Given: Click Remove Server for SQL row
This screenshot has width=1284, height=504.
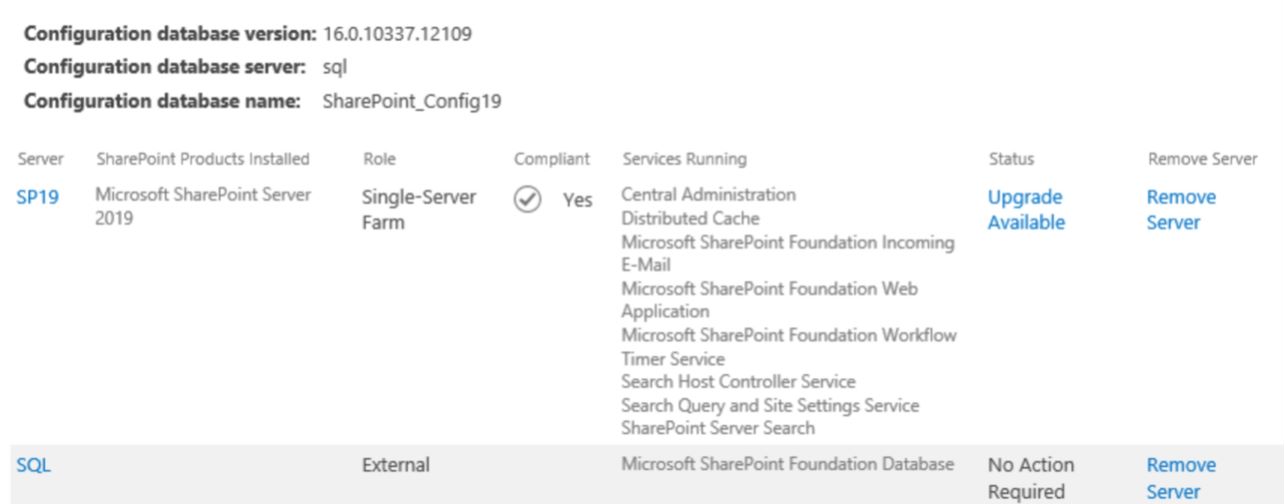Looking at the screenshot, I should click(1181, 478).
